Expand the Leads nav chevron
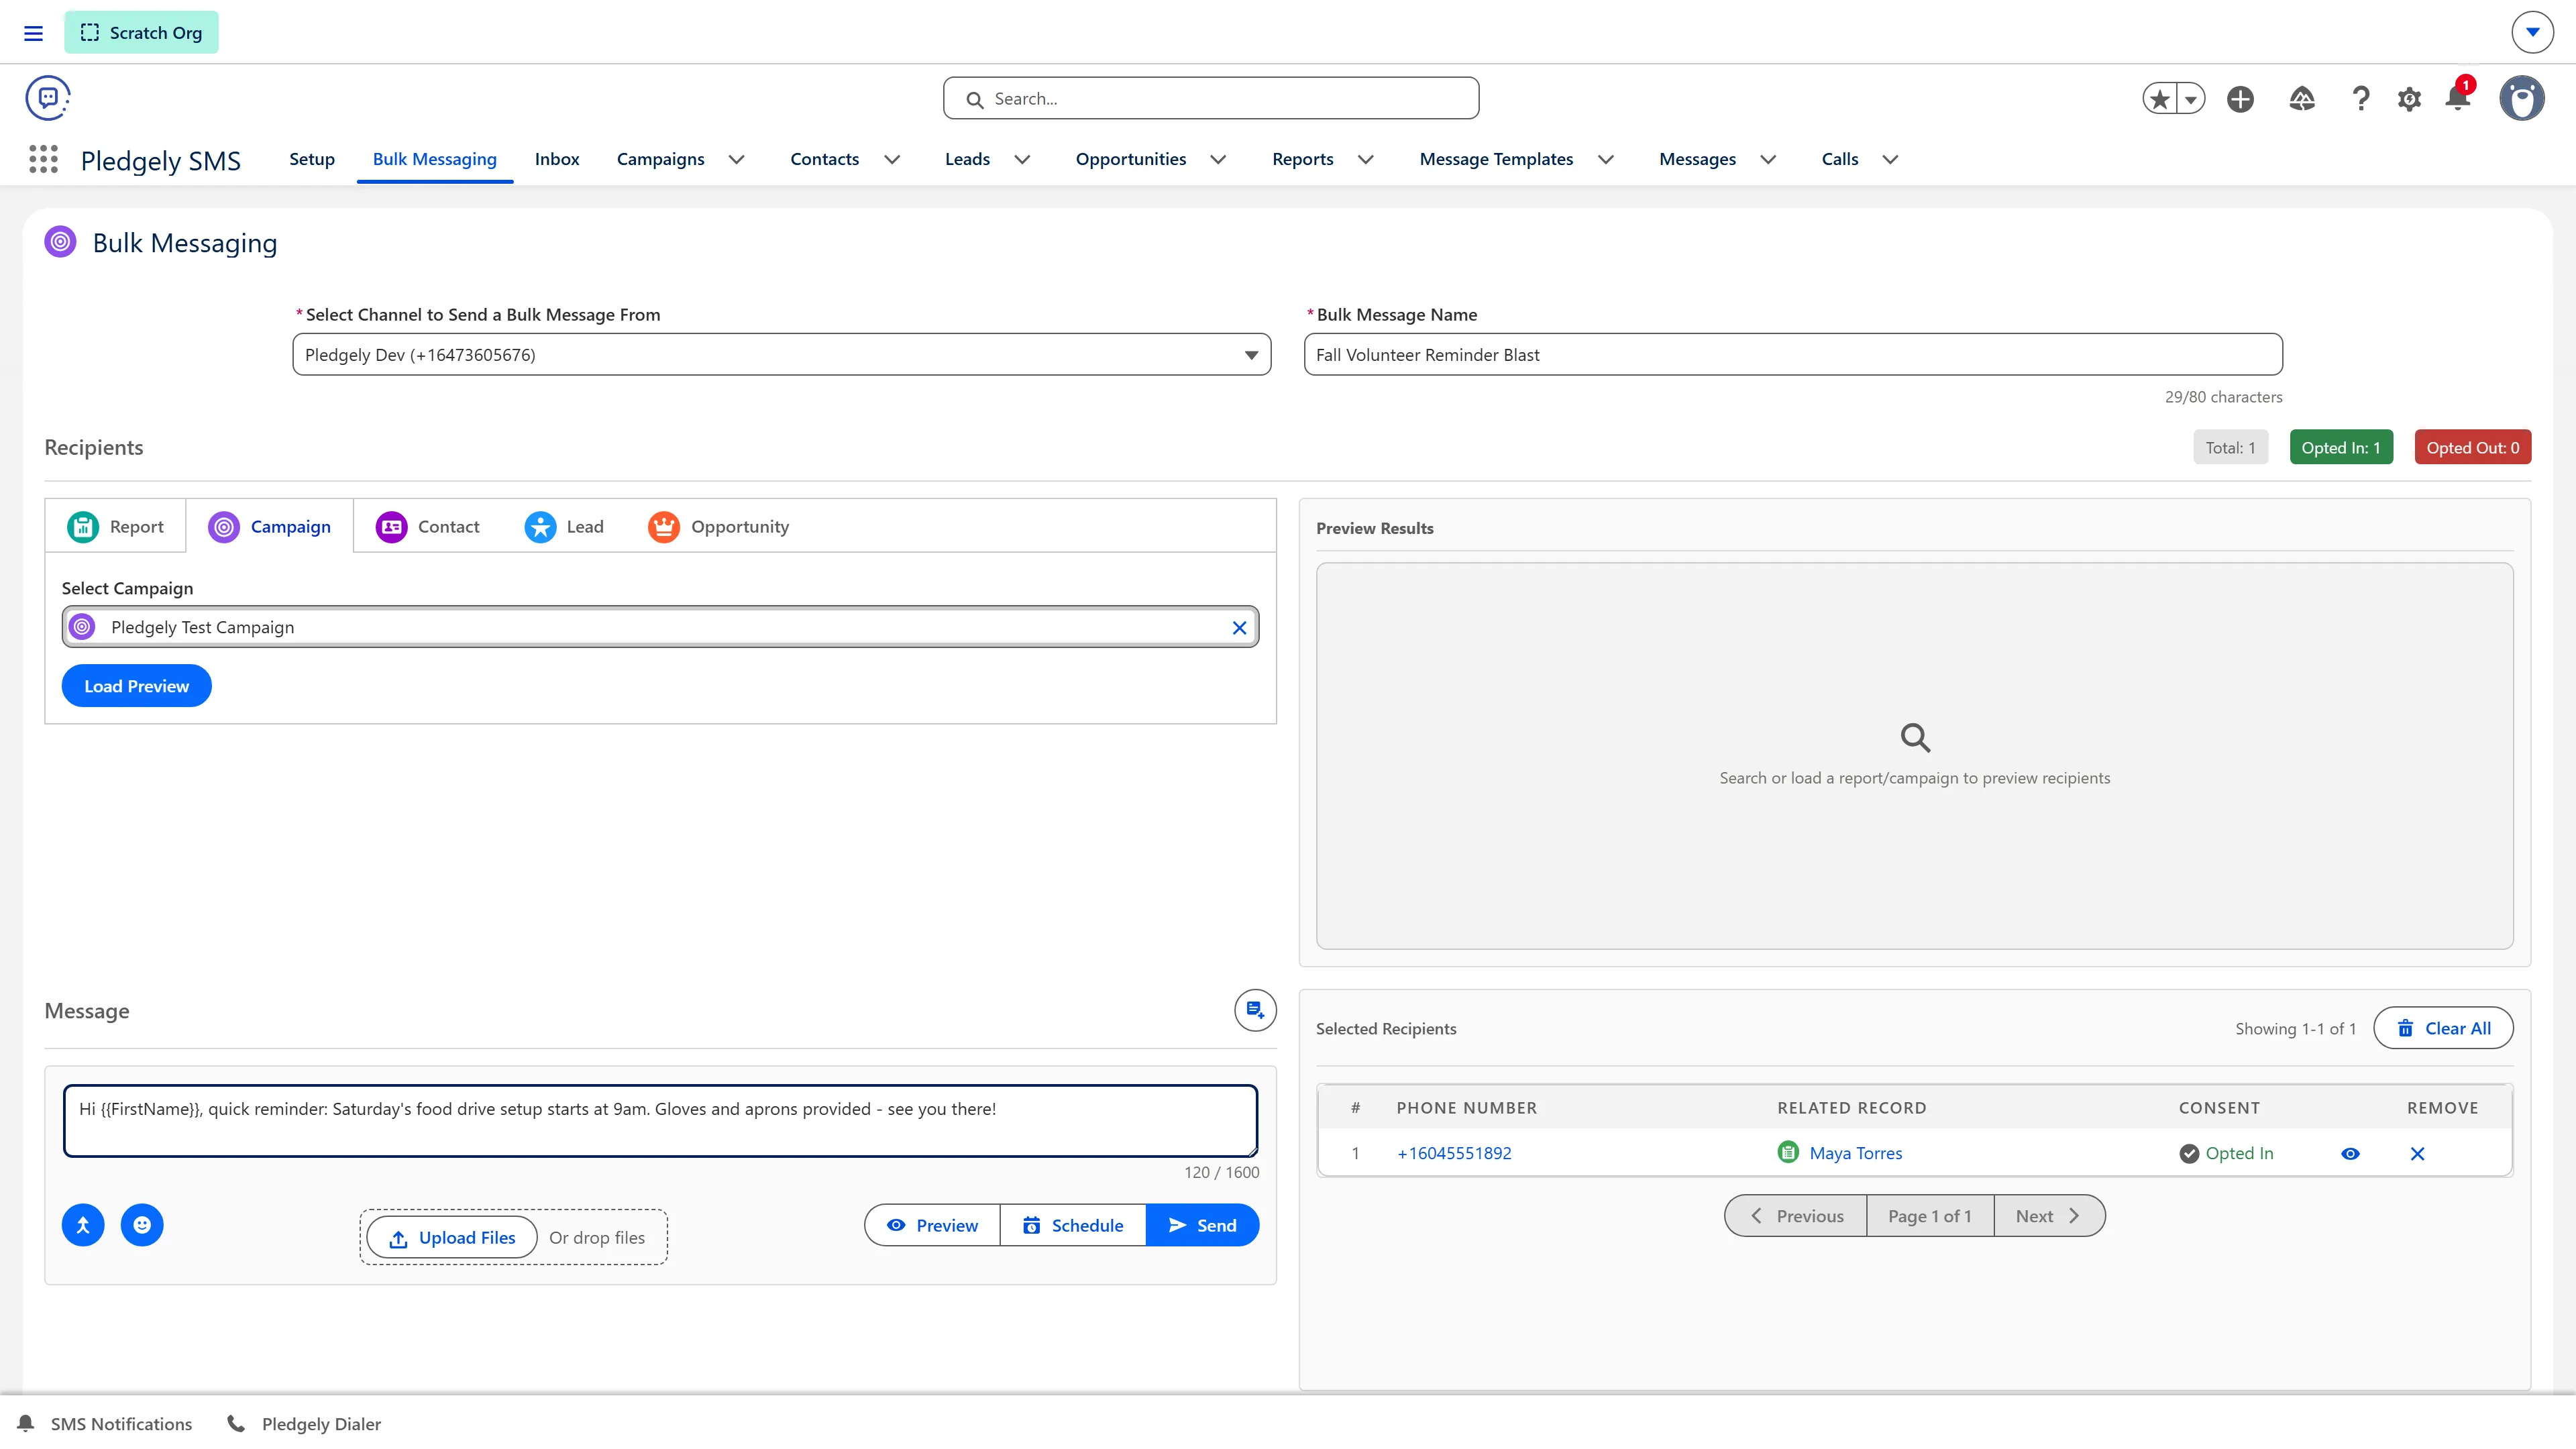 [1022, 159]
